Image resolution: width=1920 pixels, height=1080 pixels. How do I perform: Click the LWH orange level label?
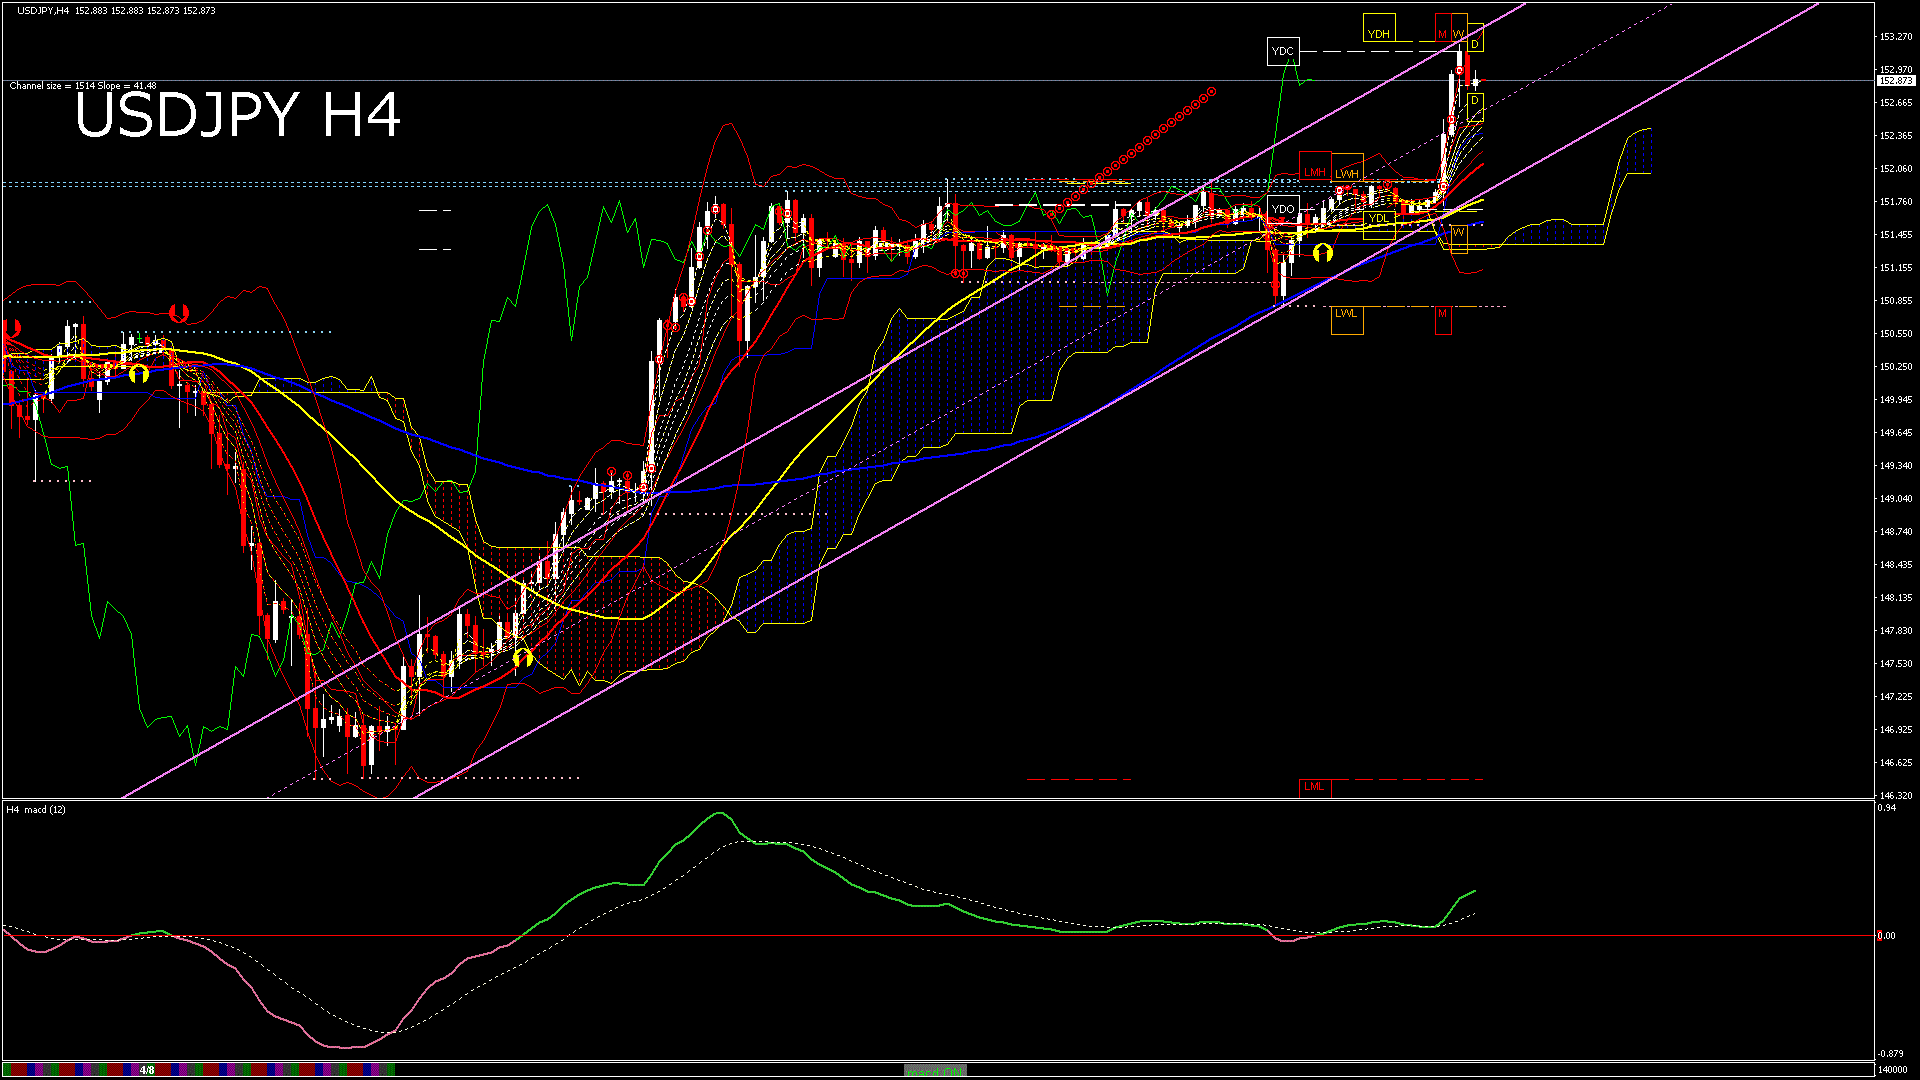pos(1347,174)
